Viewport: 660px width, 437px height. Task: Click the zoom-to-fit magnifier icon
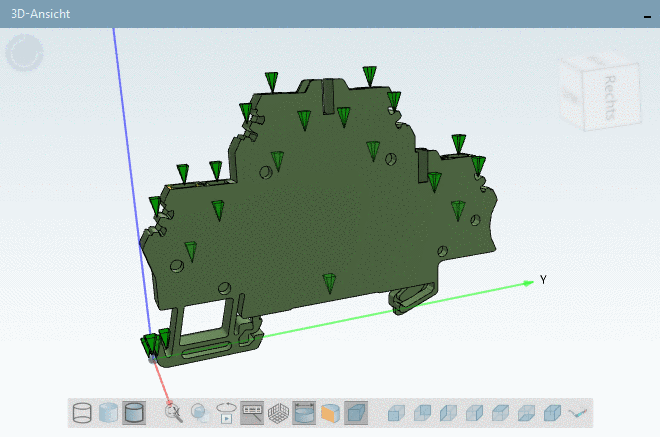pyautogui.click(x=173, y=413)
